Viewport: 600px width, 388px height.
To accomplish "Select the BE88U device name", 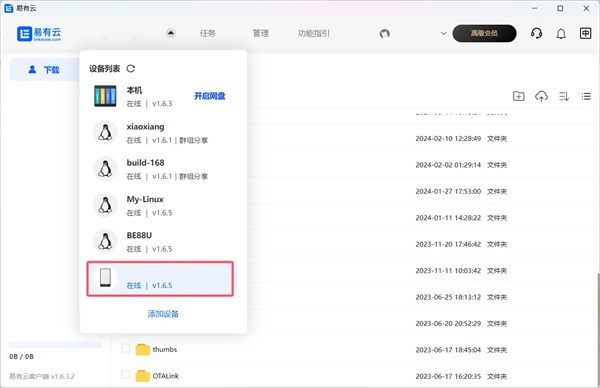I will tap(139, 235).
